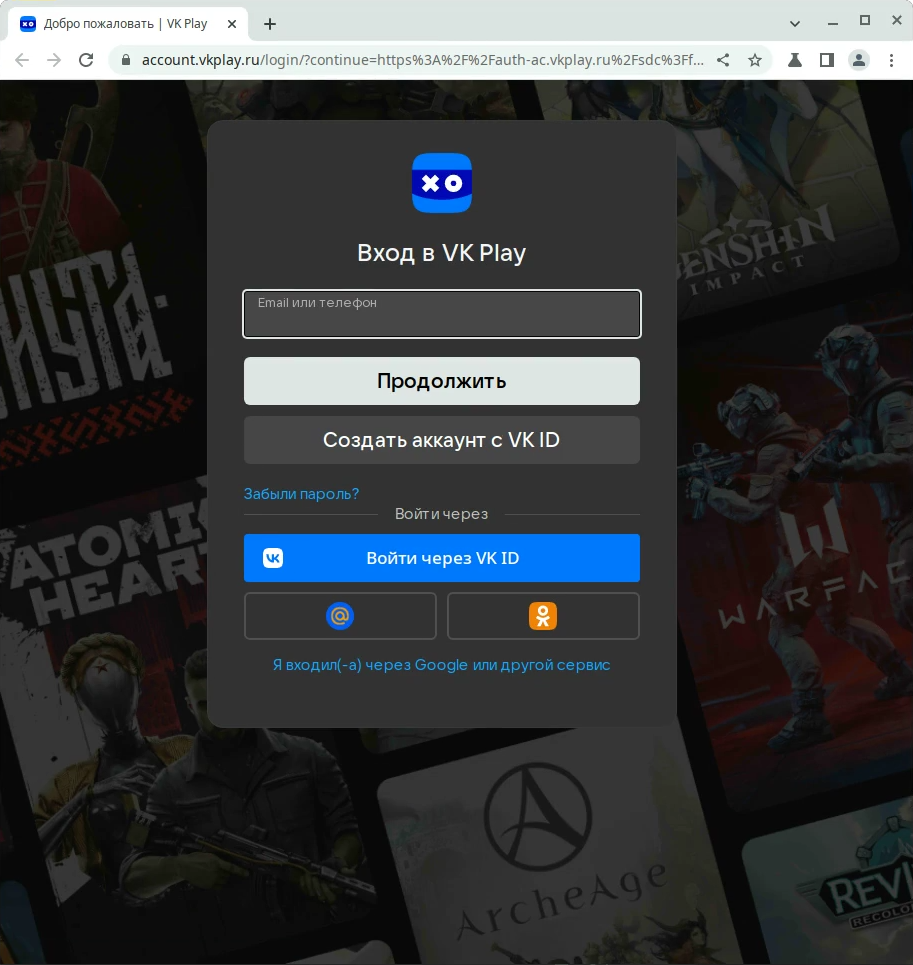Open the Chrome three-dot menu
913x965 pixels.
891,60
